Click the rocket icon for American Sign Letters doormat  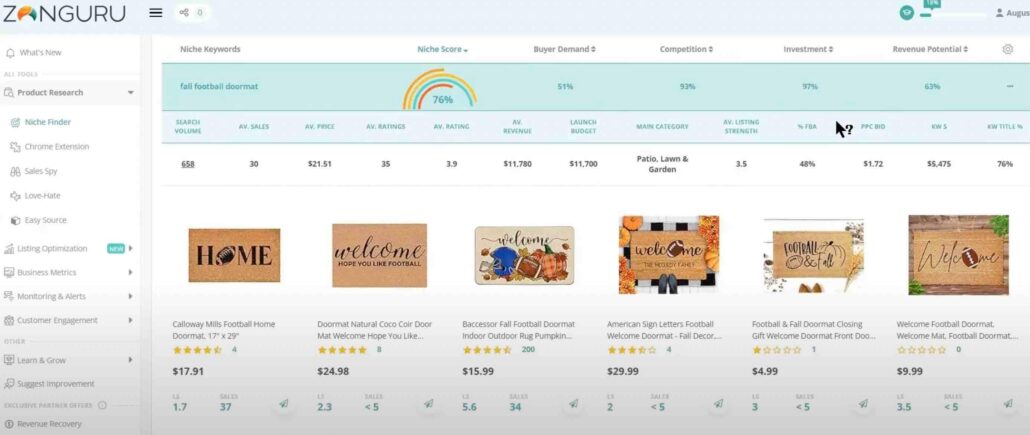pos(719,403)
